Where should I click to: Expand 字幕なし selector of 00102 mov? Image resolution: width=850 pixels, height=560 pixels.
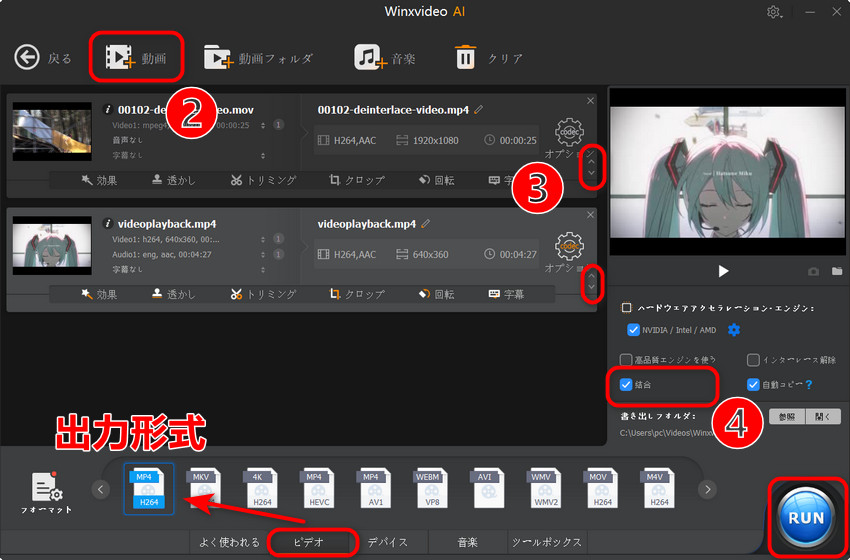(x=263, y=156)
